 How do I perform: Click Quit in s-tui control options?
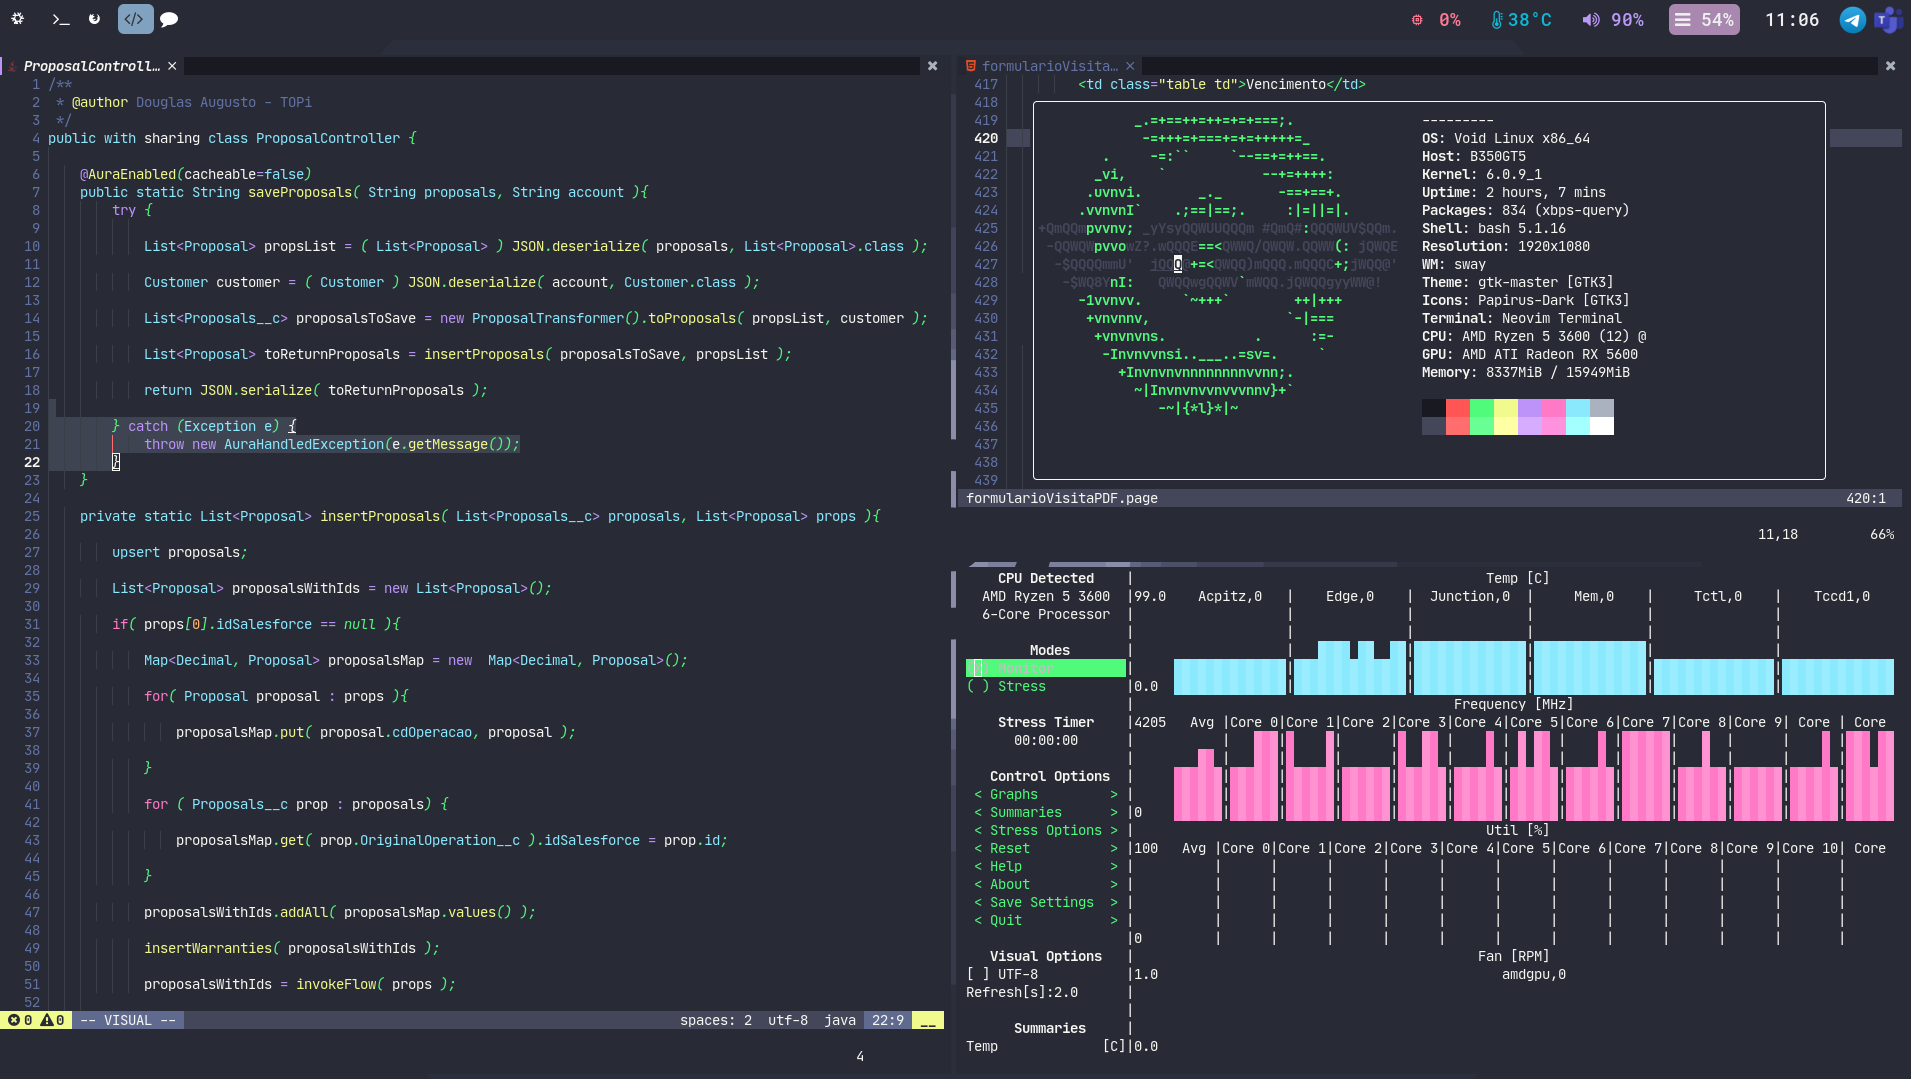coord(1046,920)
